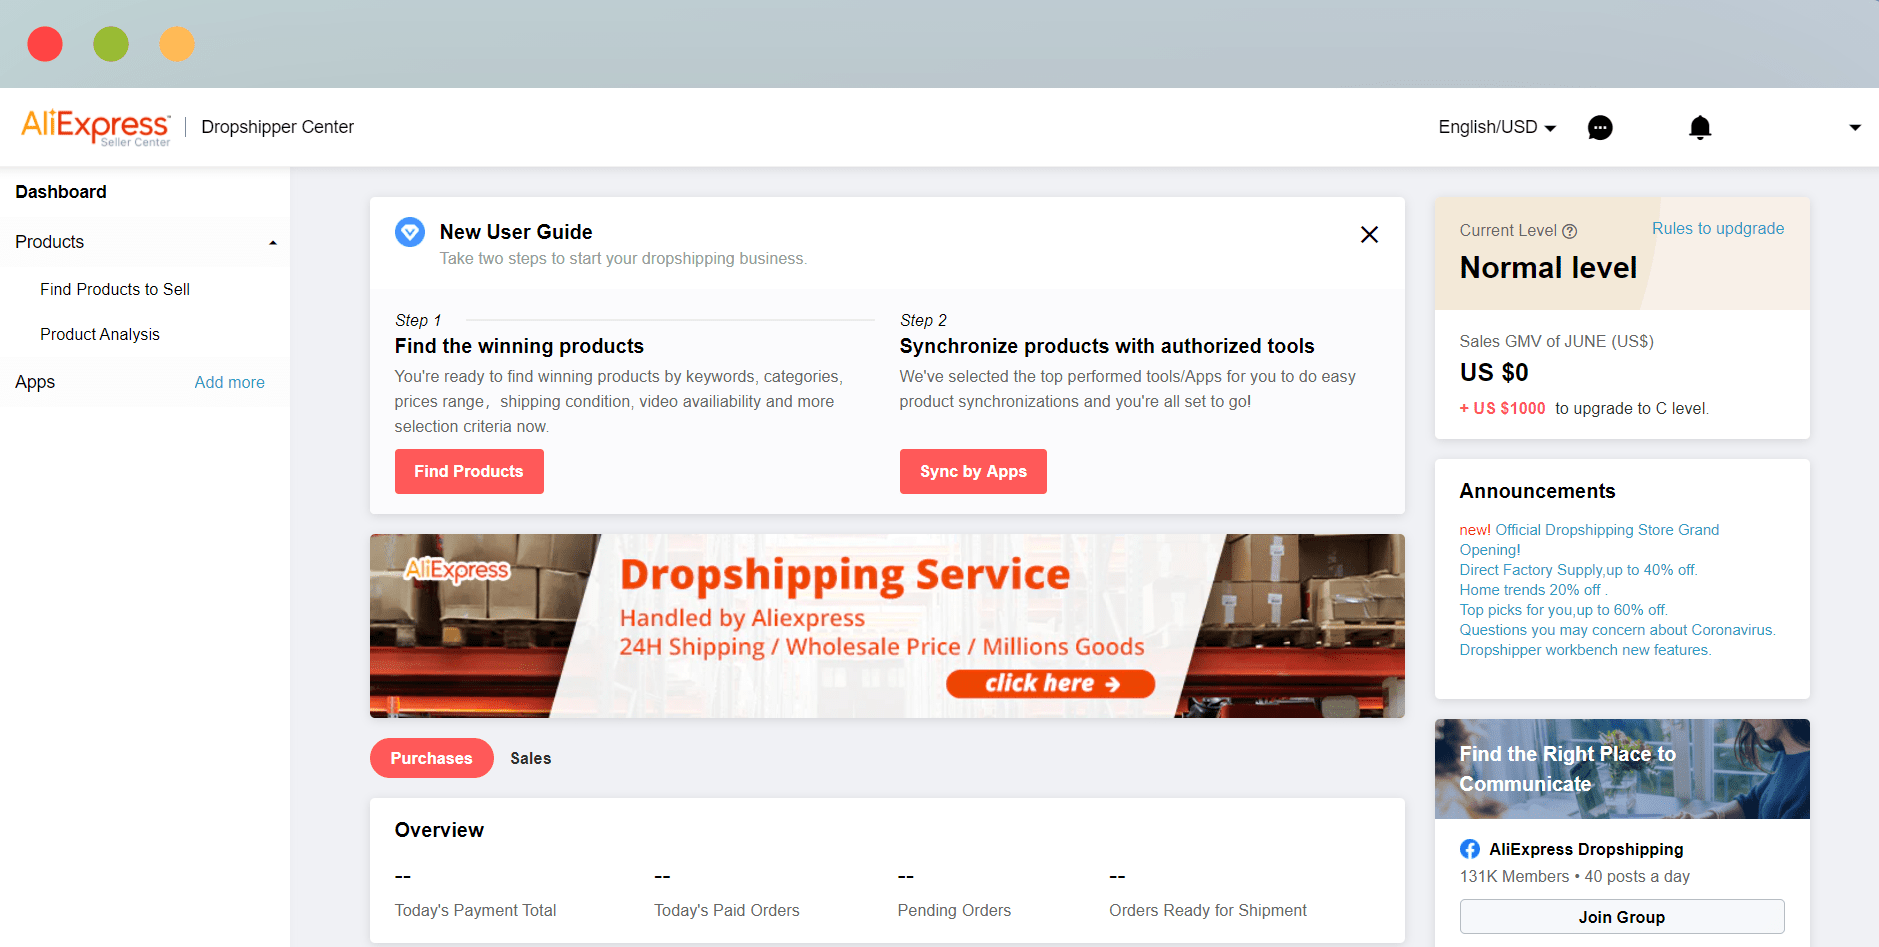This screenshot has width=1879, height=947.
Task: Open Home trends 20% off announcement
Action: (x=1533, y=590)
